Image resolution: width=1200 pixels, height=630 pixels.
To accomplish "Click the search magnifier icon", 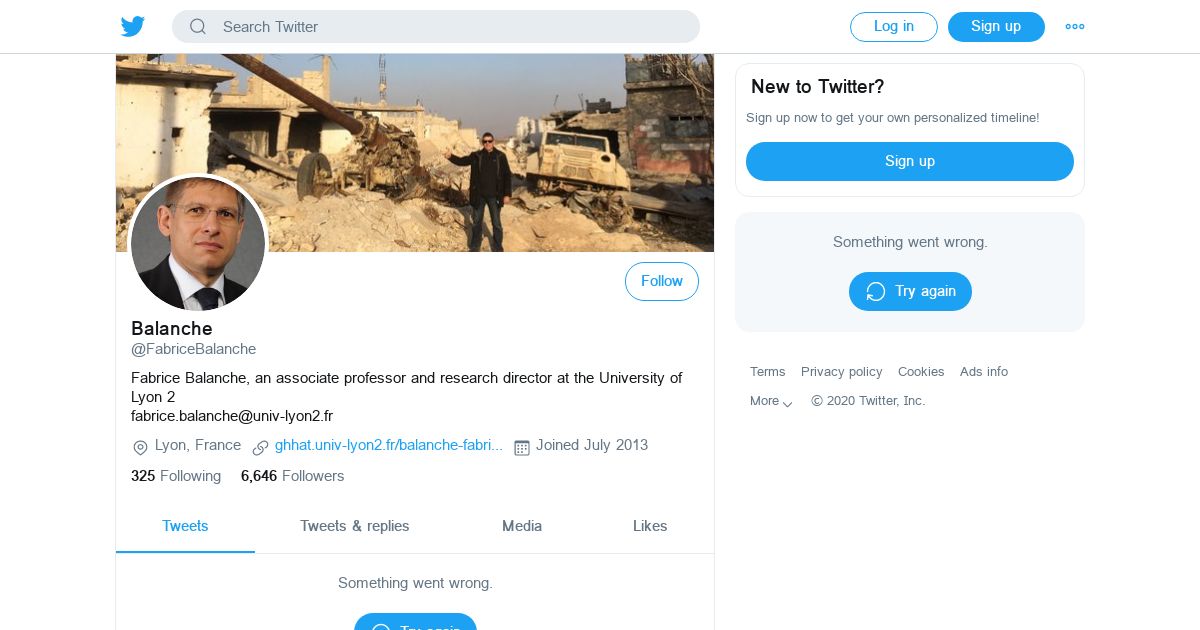I will [x=198, y=27].
